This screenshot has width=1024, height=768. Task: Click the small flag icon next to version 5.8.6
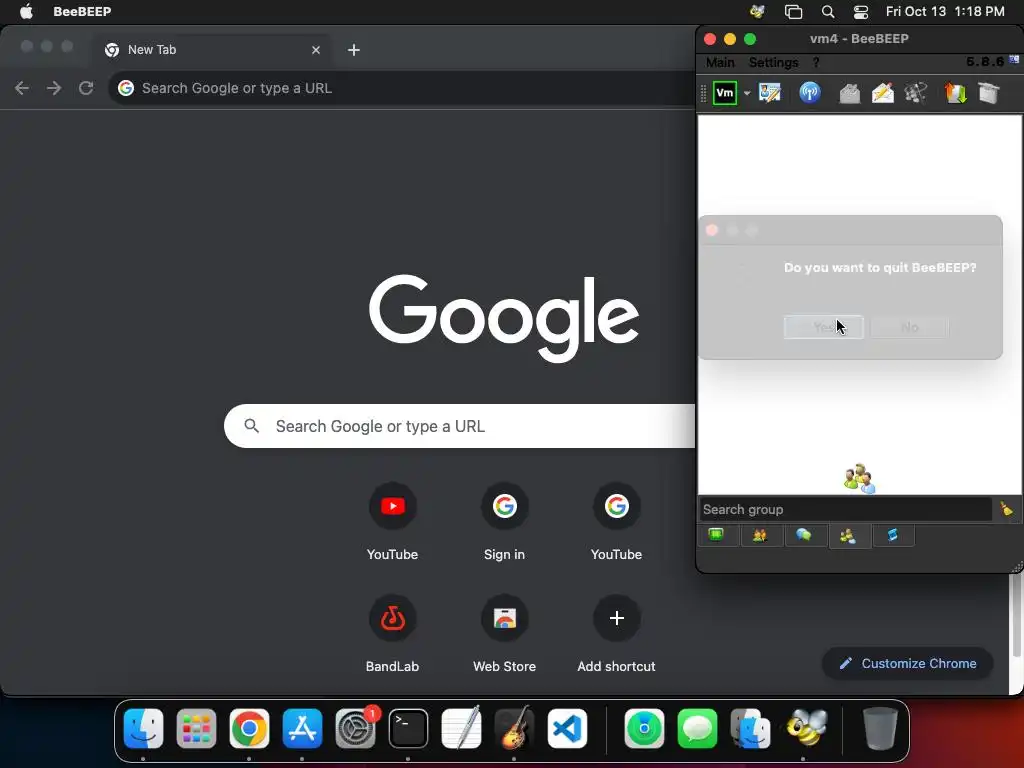[x=1014, y=59]
